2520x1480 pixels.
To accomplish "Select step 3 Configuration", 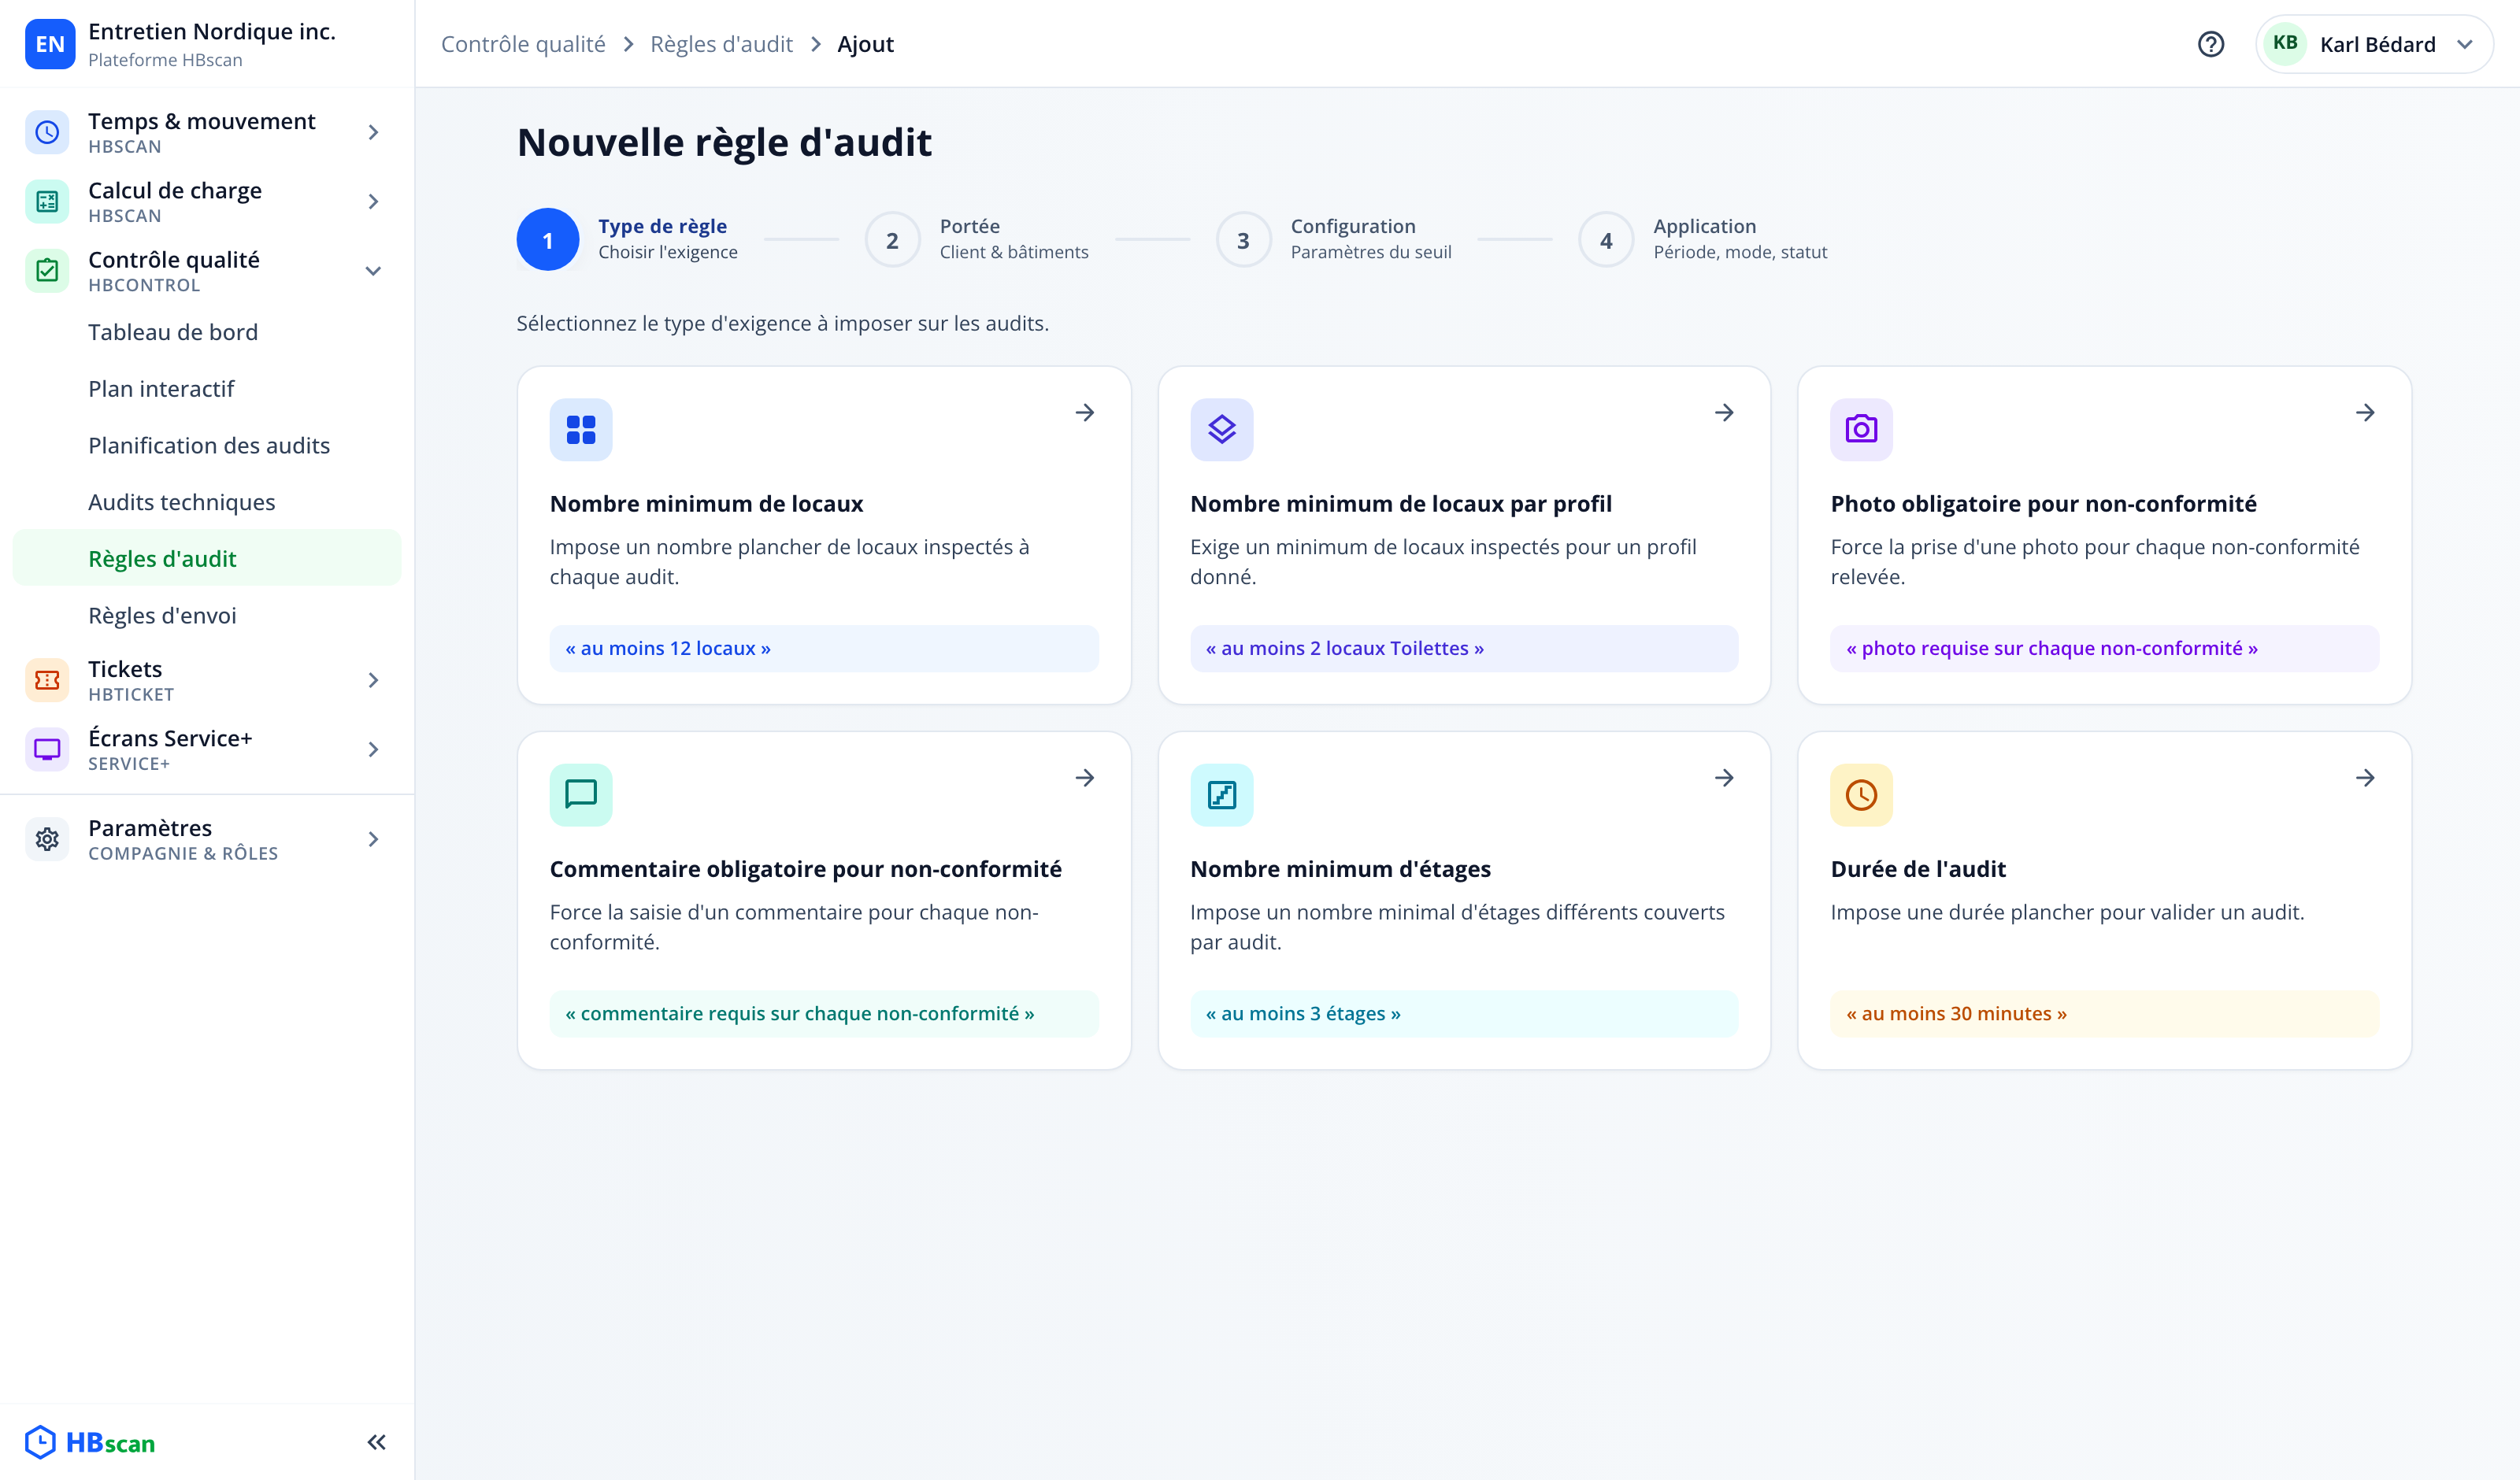I will [x=1333, y=239].
